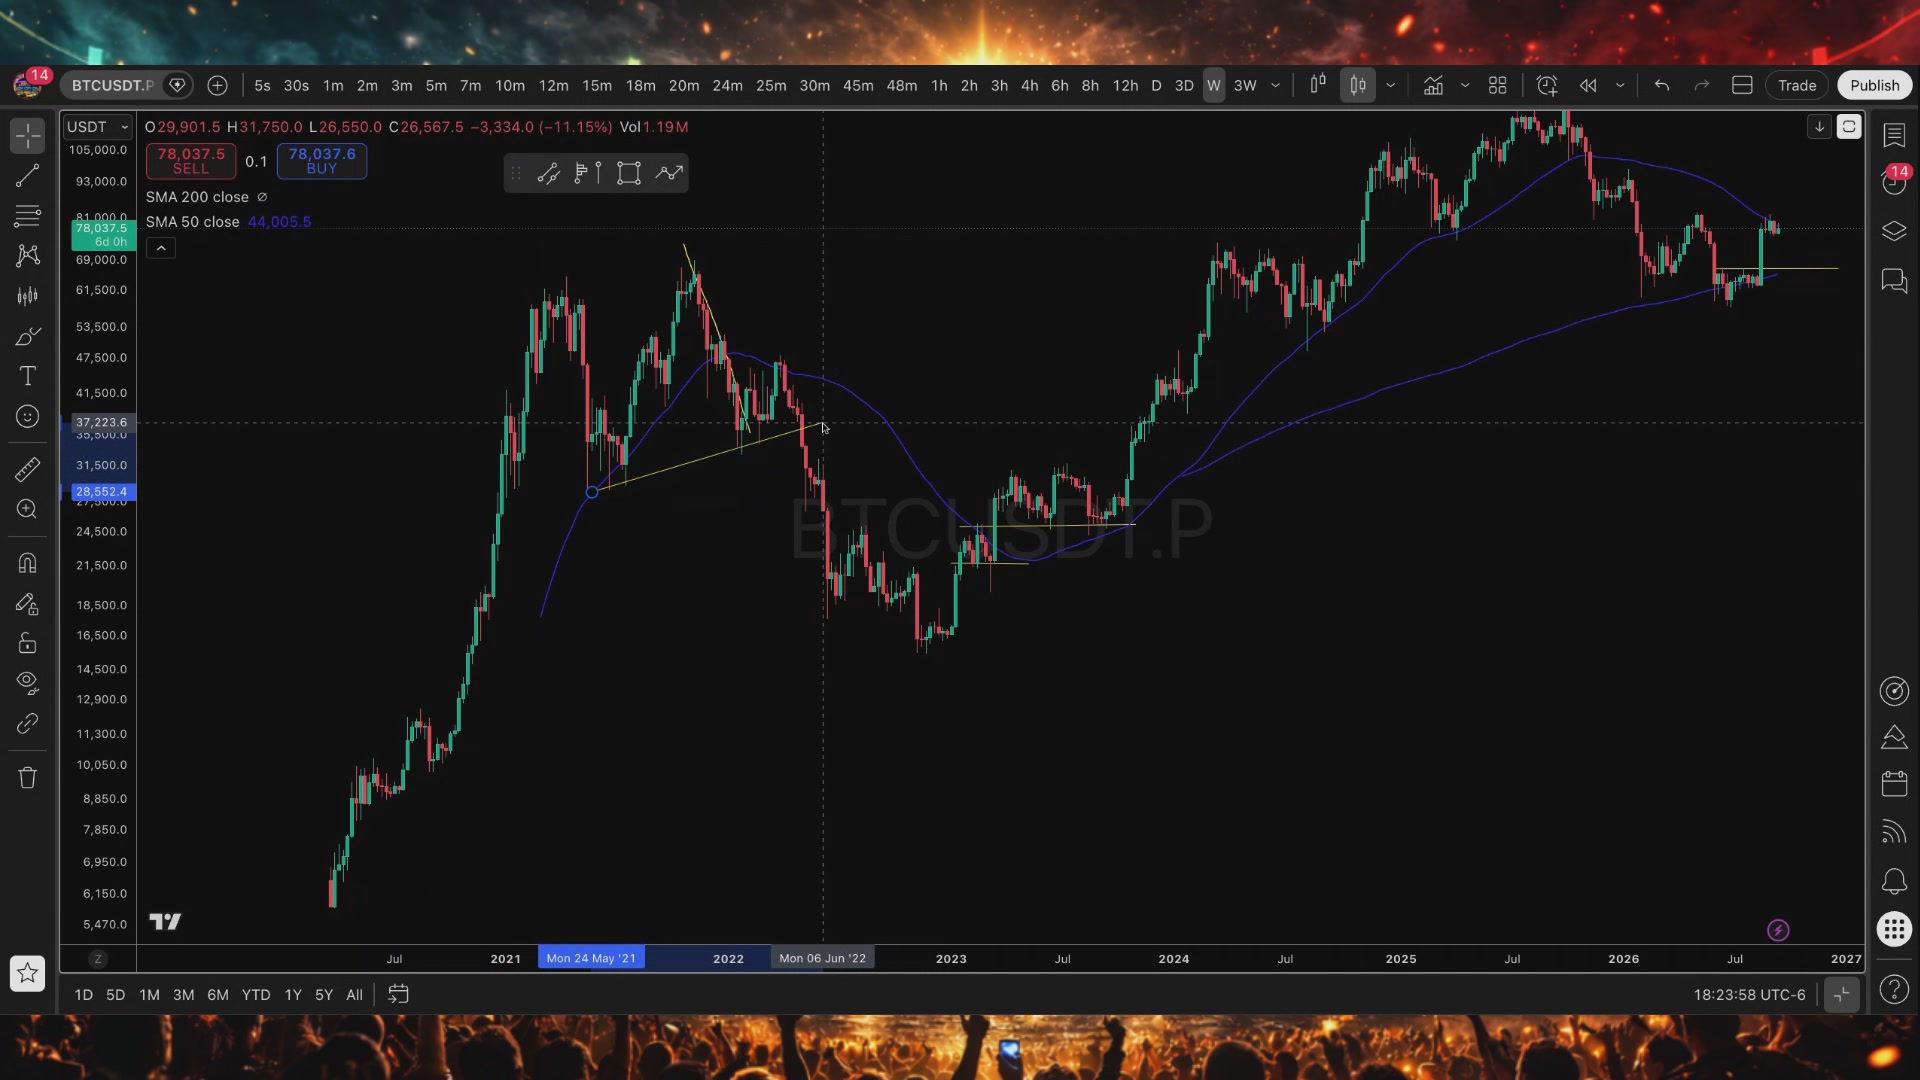Select the All date range
Screen dimensions: 1920x1080
pyautogui.click(x=354, y=995)
